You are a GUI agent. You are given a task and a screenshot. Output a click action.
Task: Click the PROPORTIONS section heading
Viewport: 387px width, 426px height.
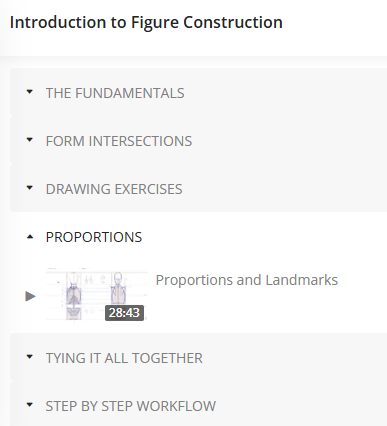pos(94,237)
